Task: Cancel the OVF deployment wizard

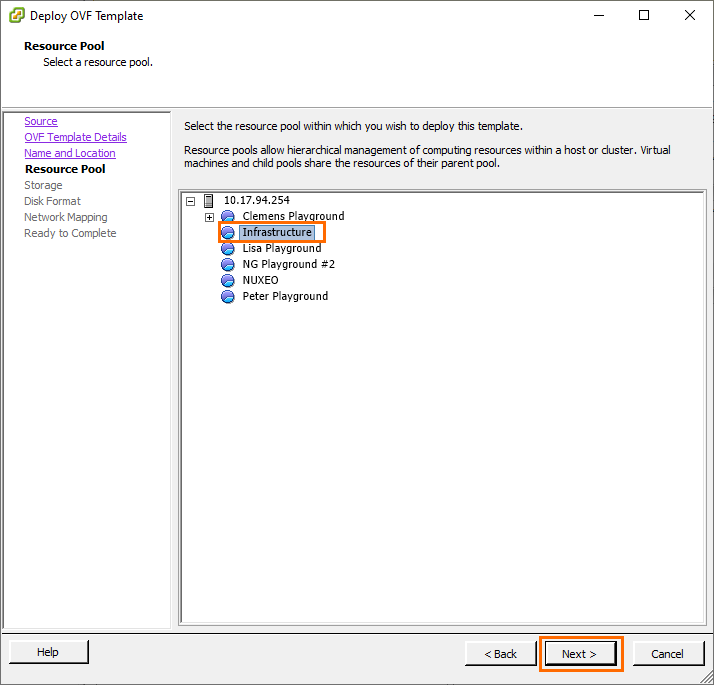Action: (x=667, y=654)
